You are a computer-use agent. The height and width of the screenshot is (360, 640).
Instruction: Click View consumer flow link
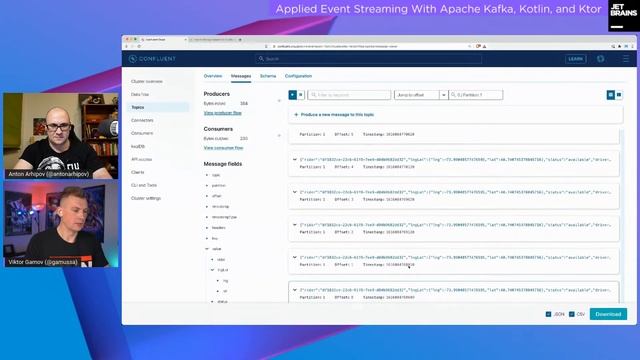coord(223,148)
